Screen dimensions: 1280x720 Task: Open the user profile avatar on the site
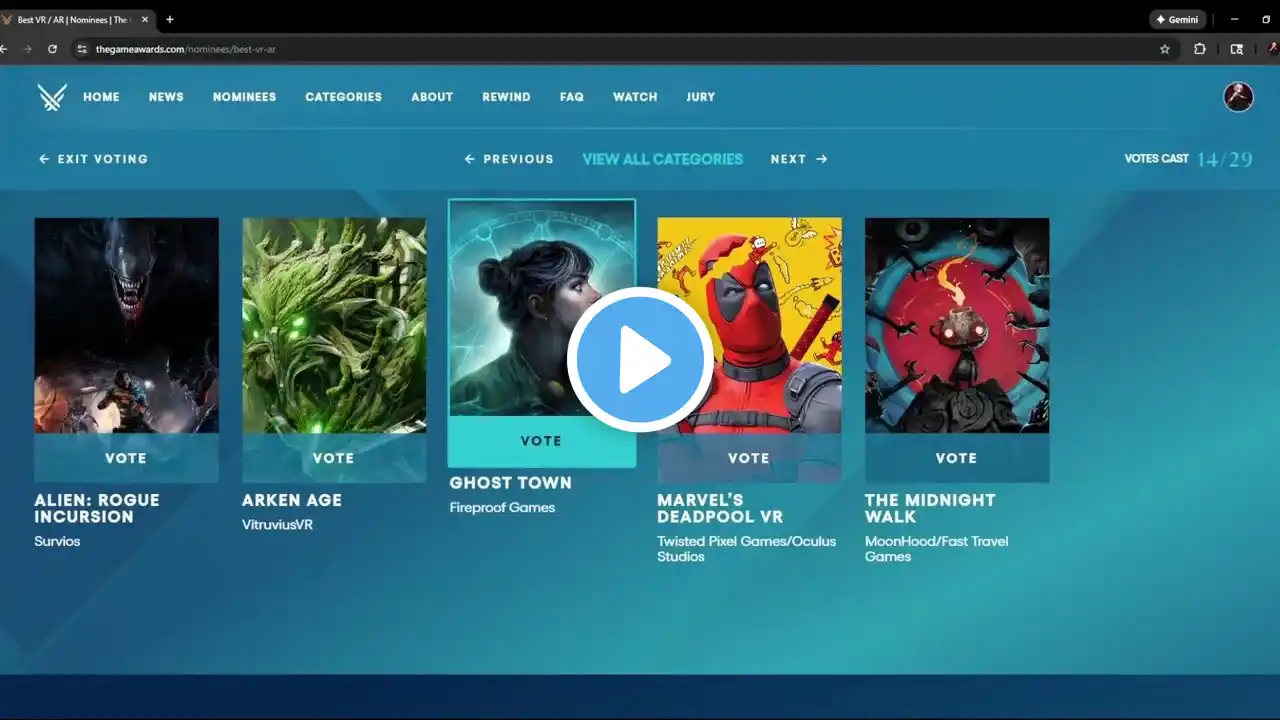[1239, 97]
